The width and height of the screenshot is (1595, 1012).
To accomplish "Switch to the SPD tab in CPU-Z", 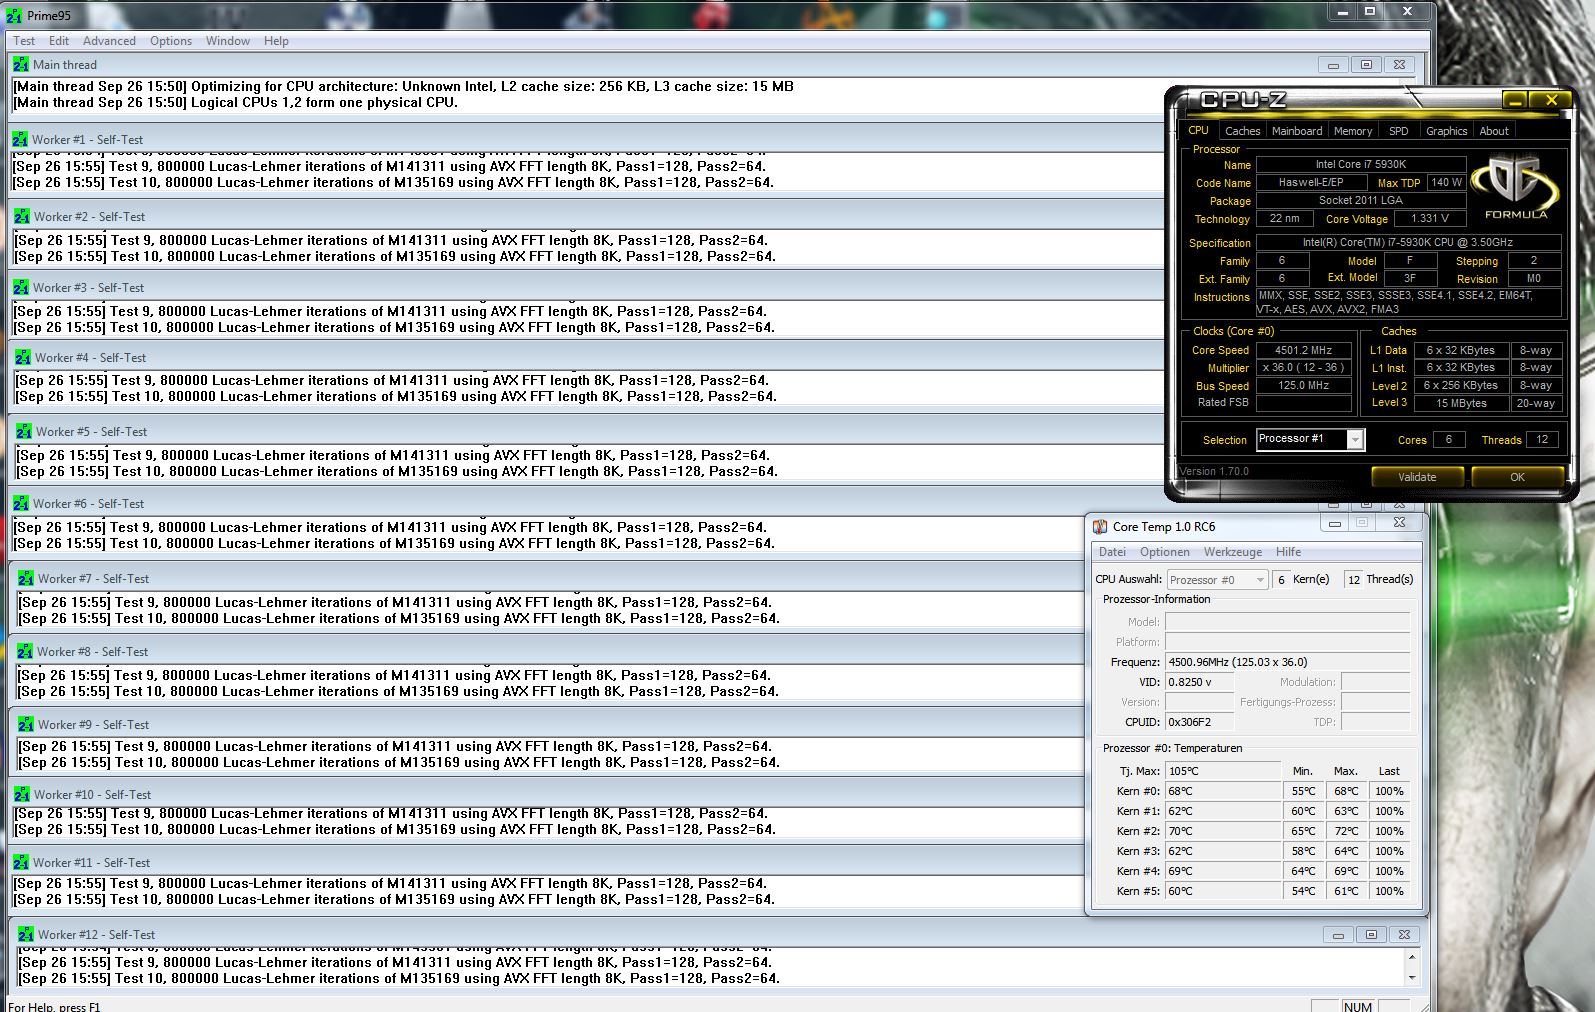I will click(1399, 131).
